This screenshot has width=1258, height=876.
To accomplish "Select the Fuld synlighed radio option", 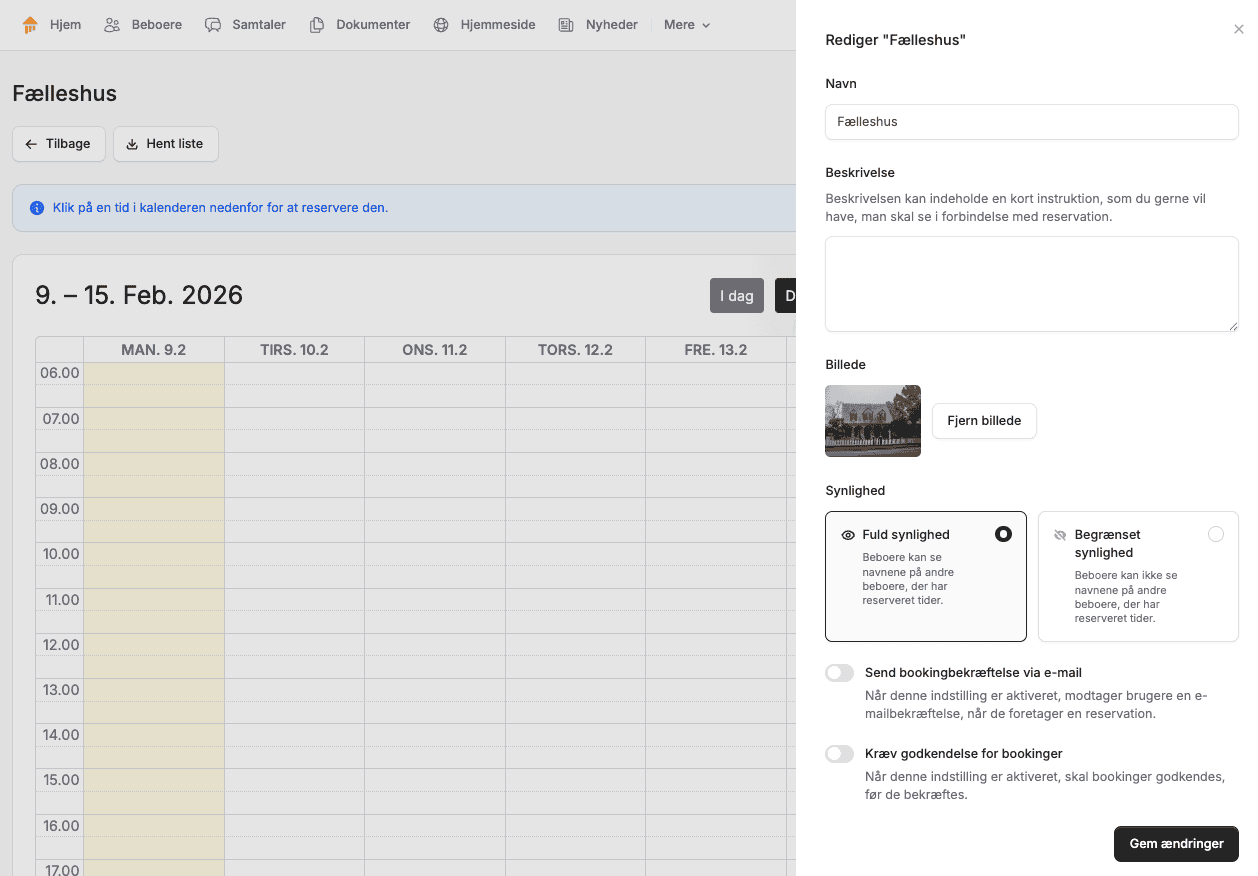I will point(1003,534).
